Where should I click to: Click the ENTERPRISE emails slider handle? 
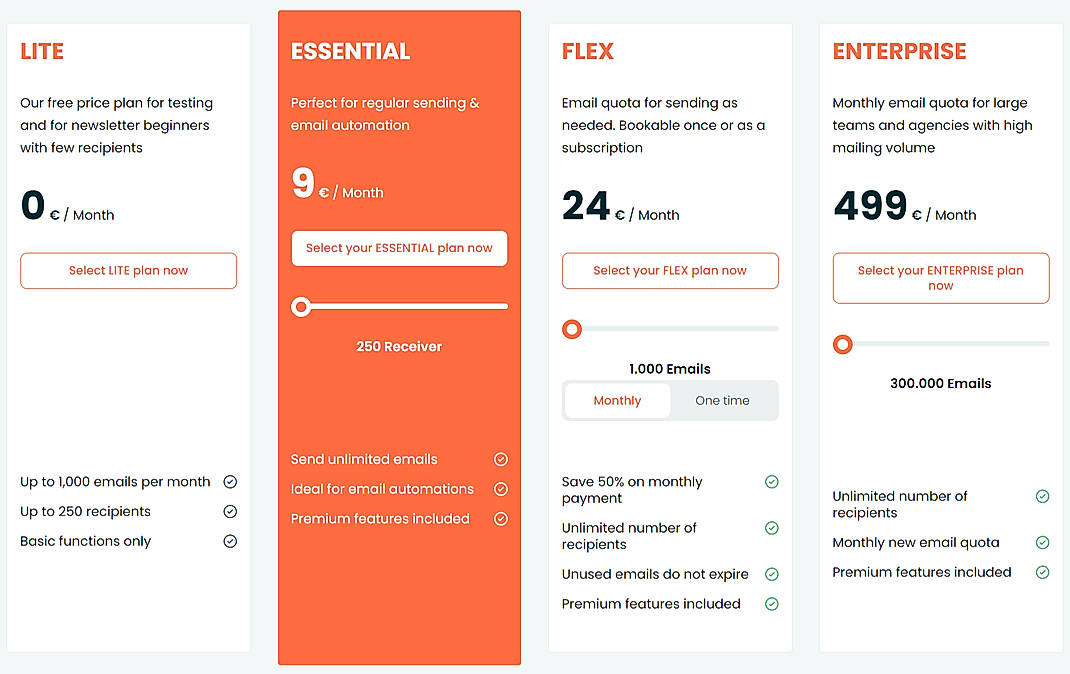point(843,345)
